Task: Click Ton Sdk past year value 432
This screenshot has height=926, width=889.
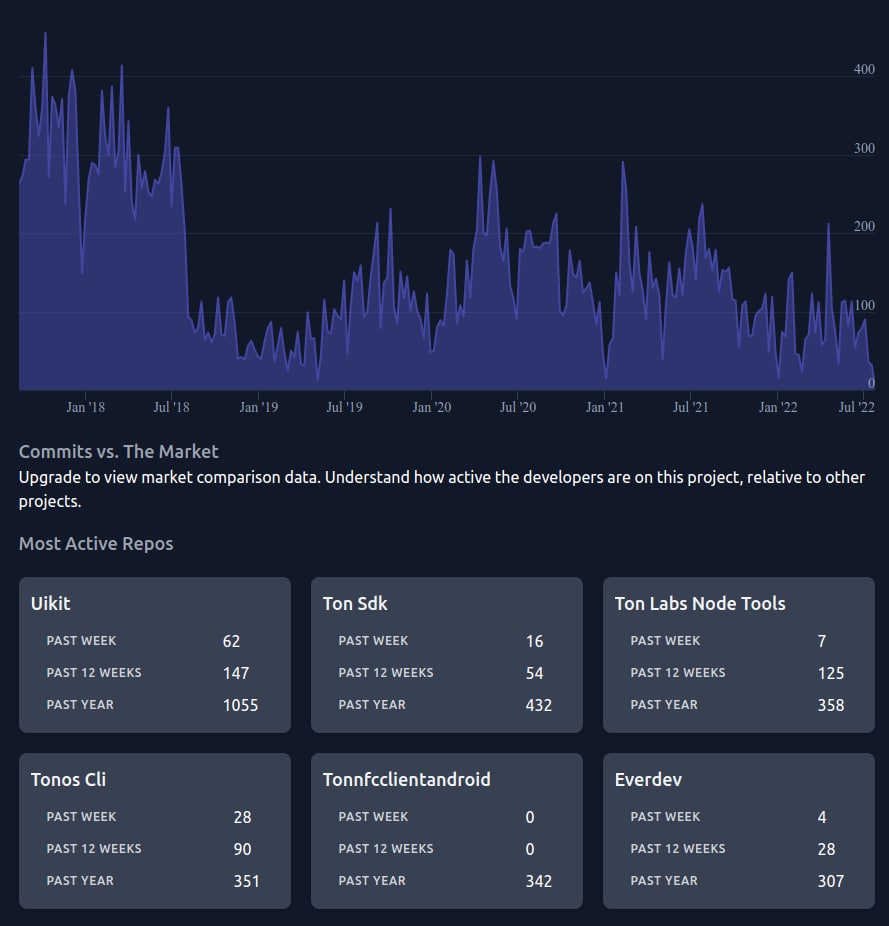Action: (x=538, y=705)
